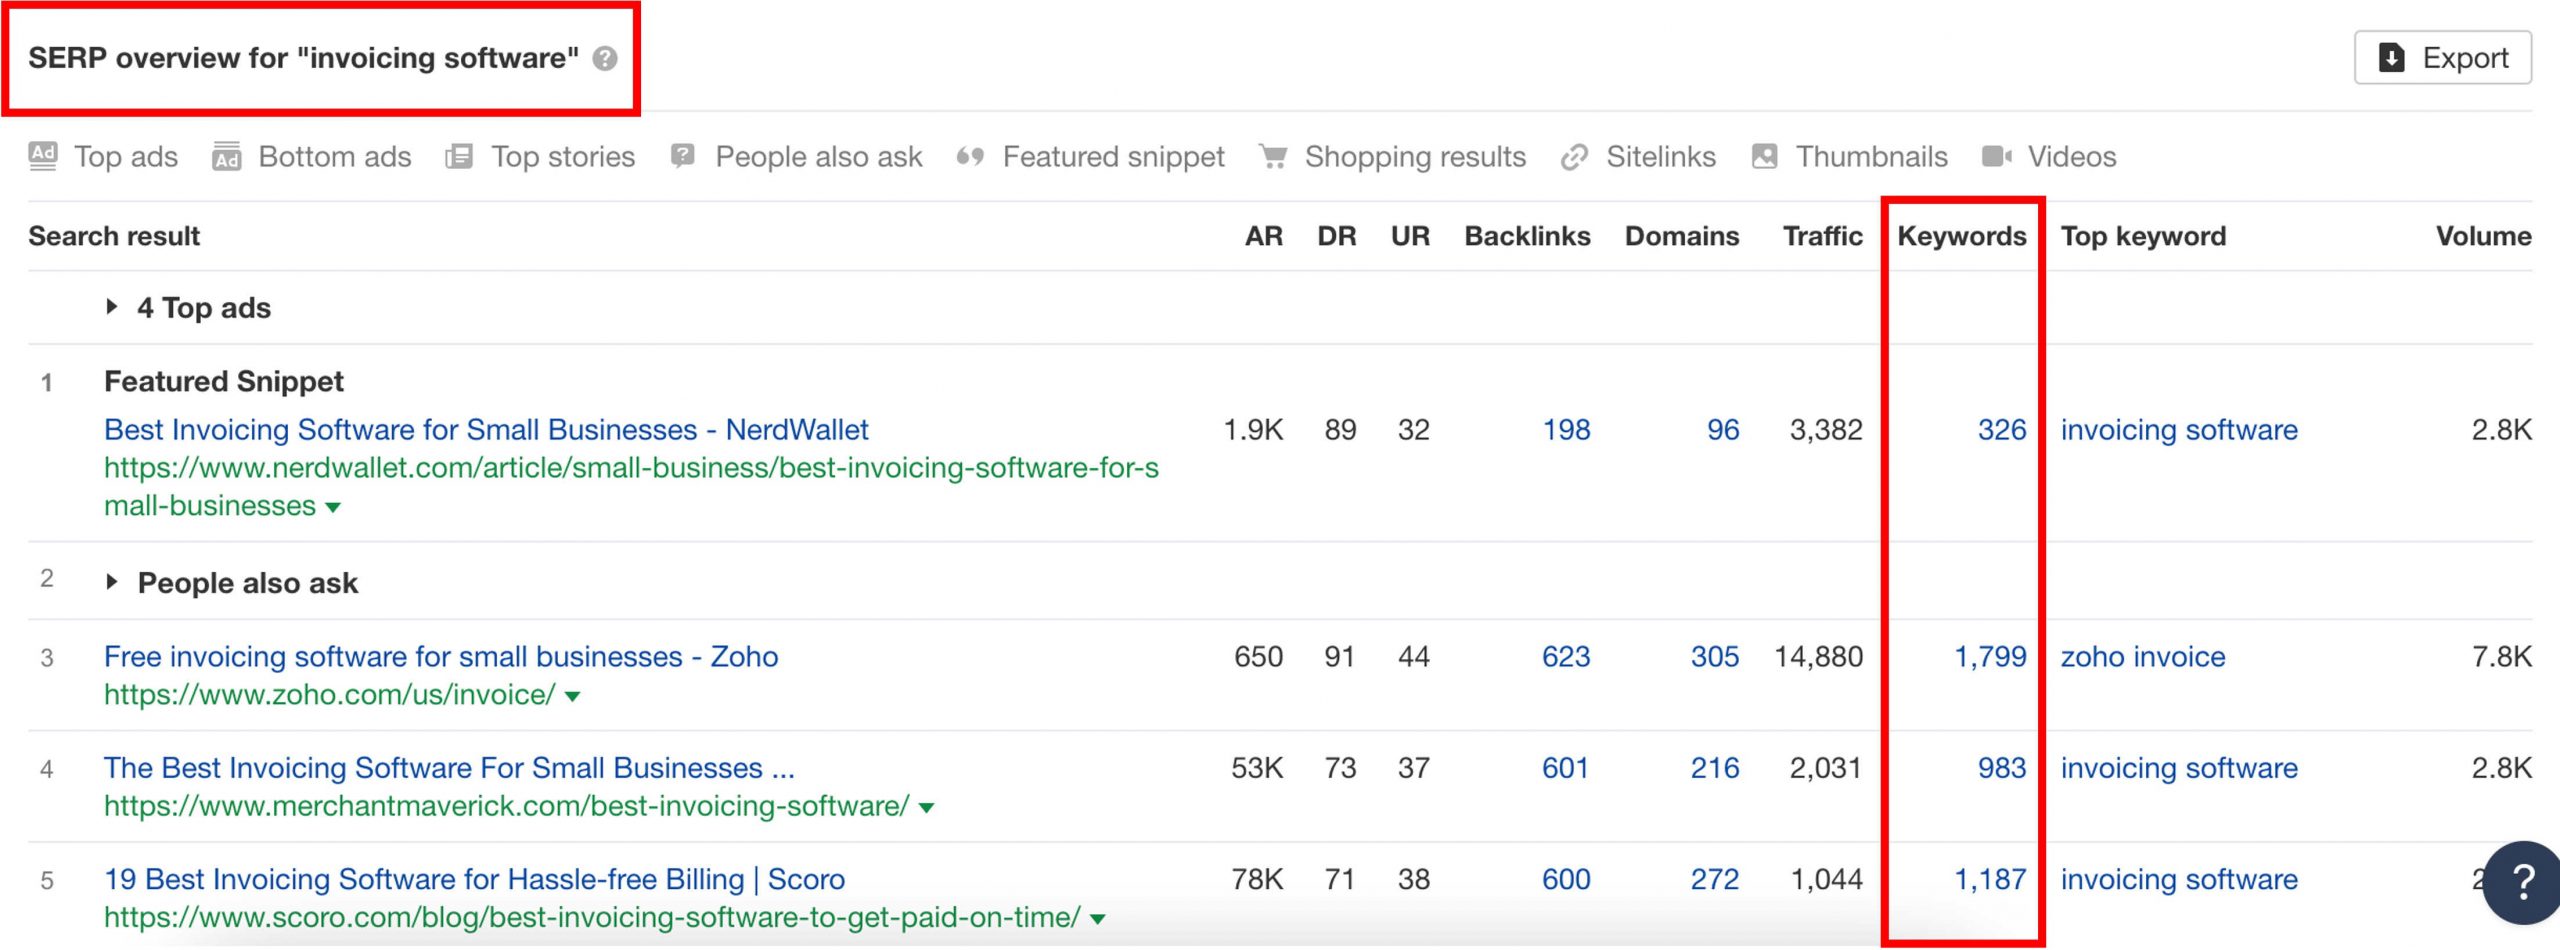Click the Top stories filter icon
Viewport: 2560px width, 950px height.
tap(462, 156)
